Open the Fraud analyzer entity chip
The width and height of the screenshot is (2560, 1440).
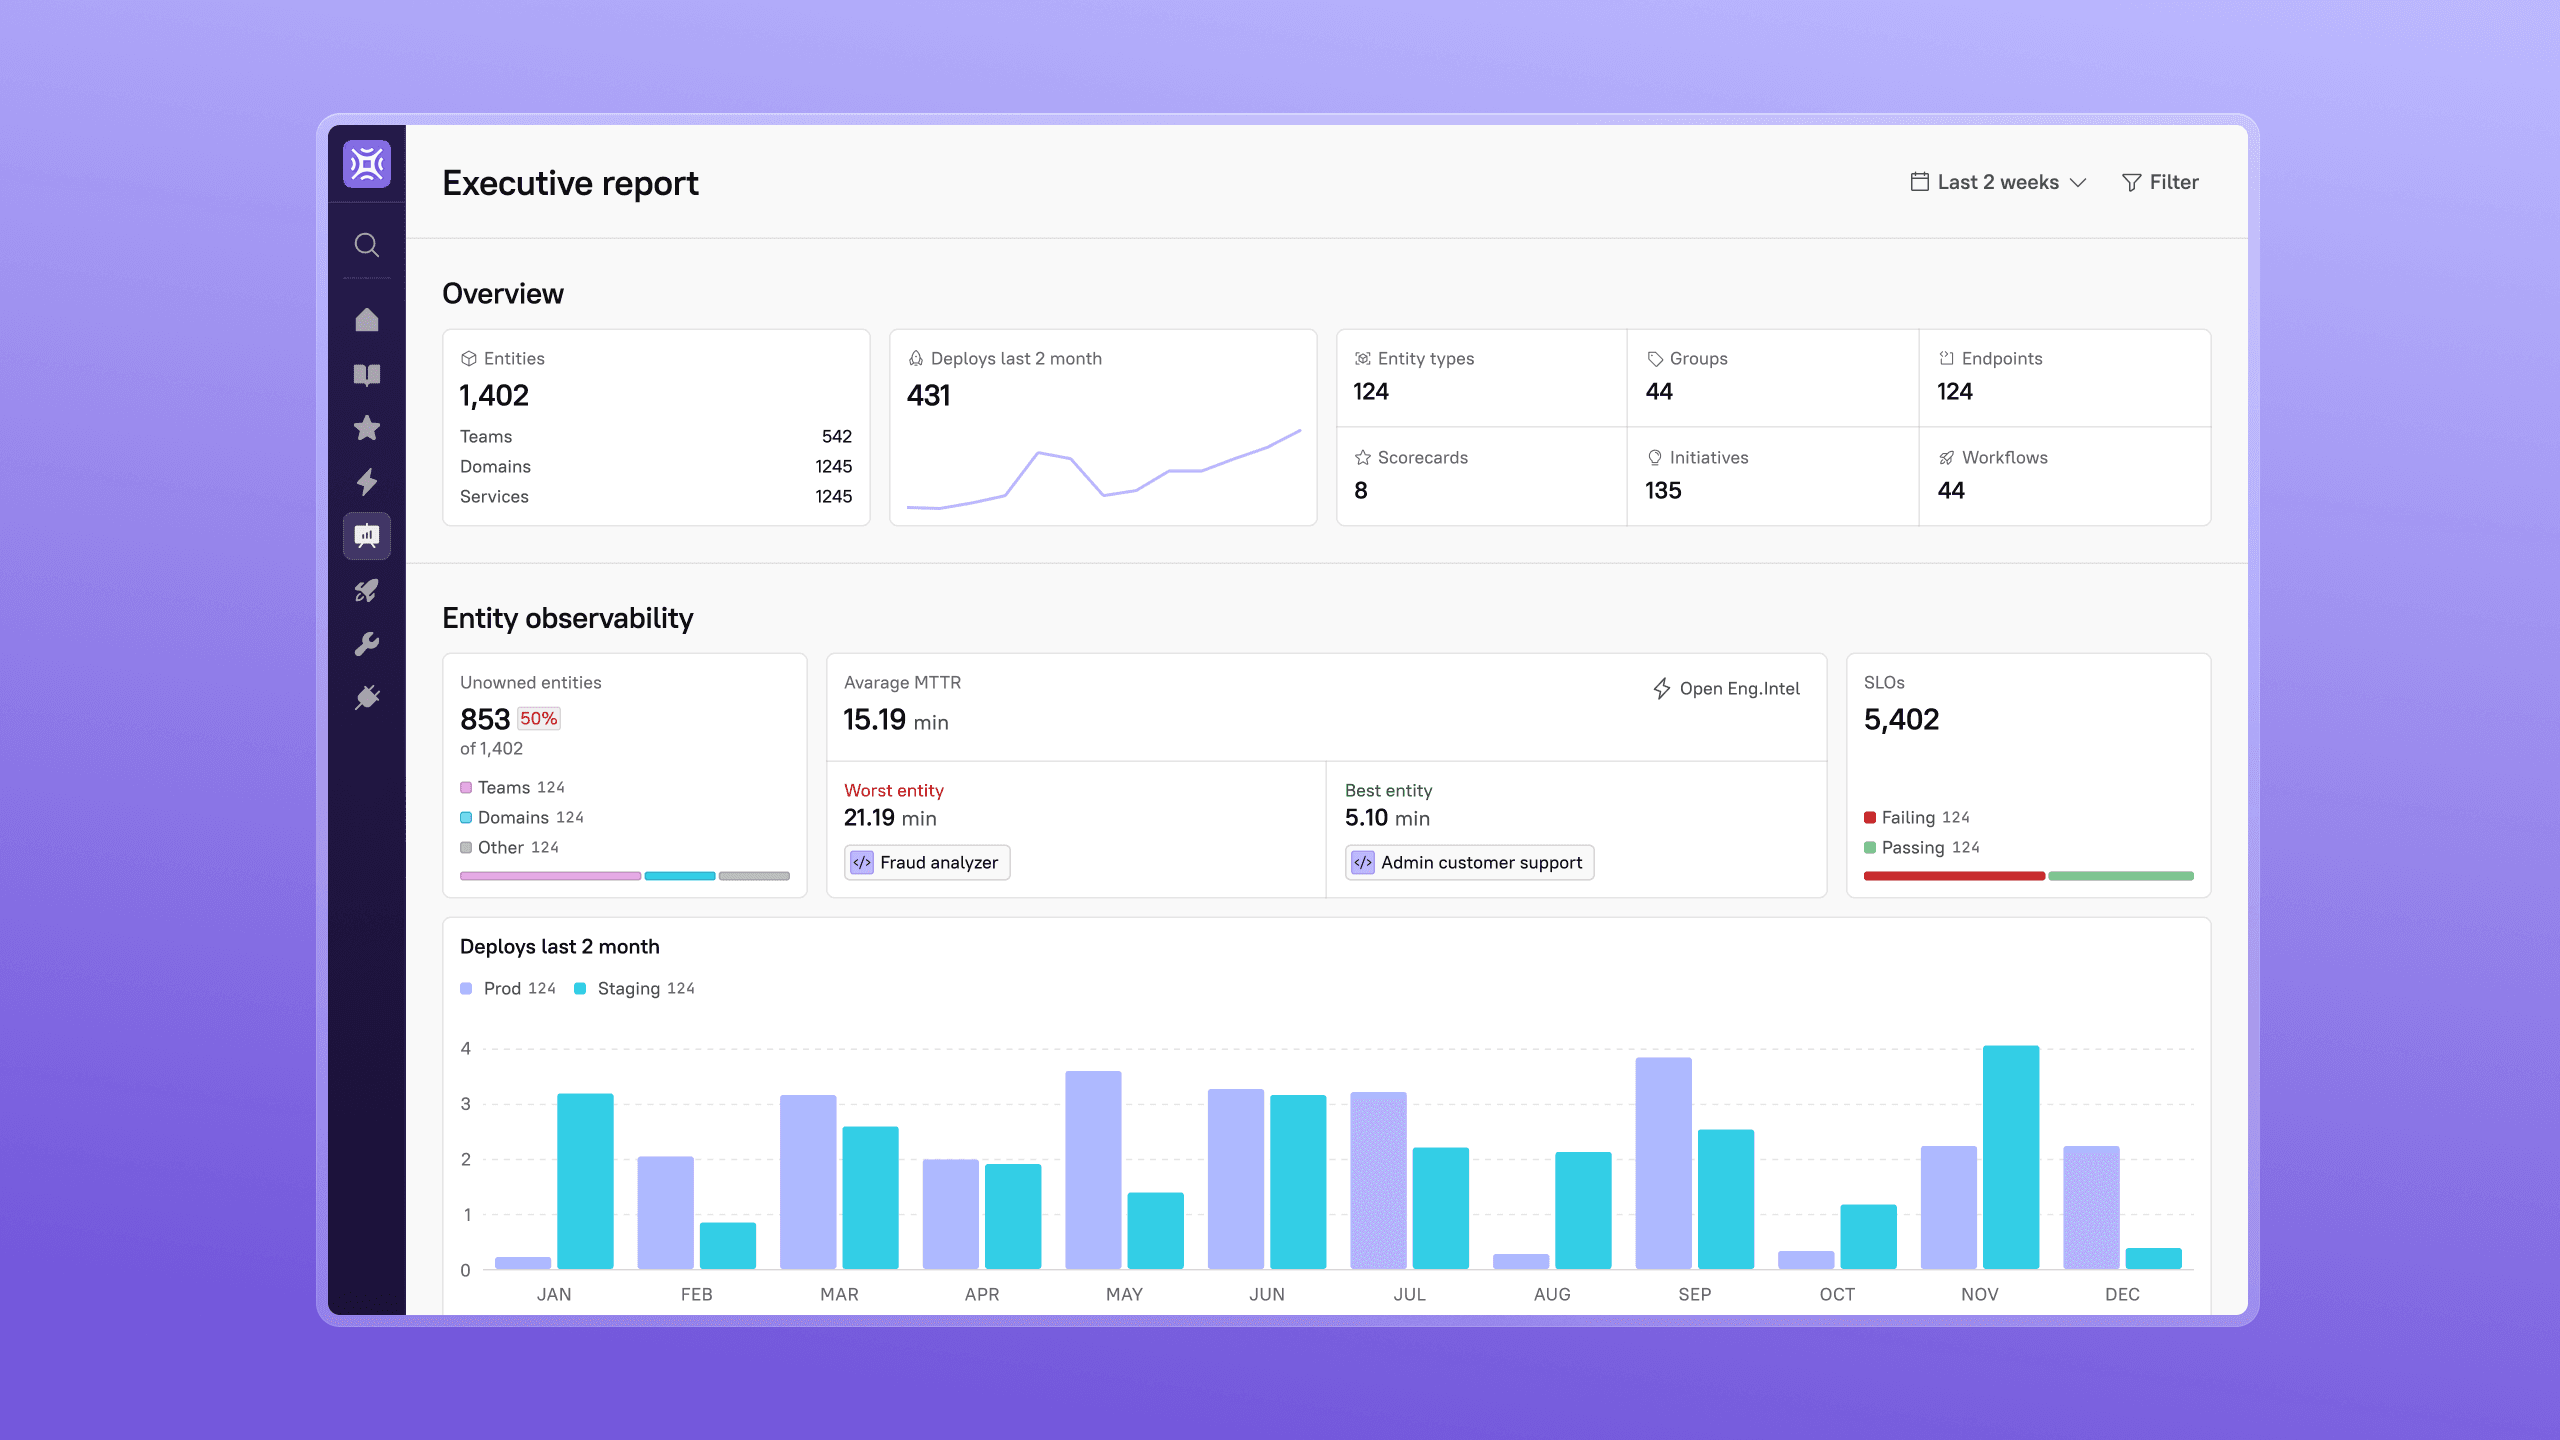[927, 862]
